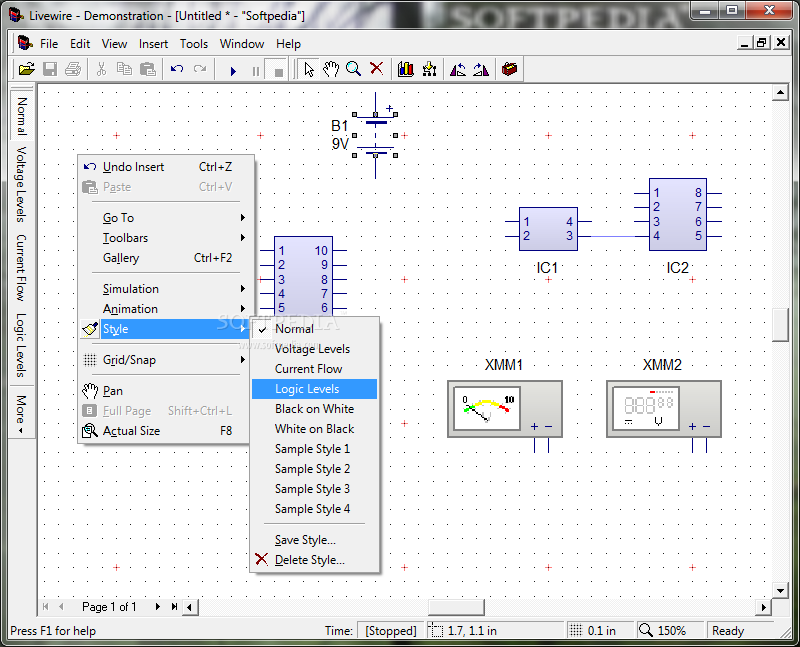Open the File menu
The width and height of the screenshot is (800, 647).
tap(49, 44)
